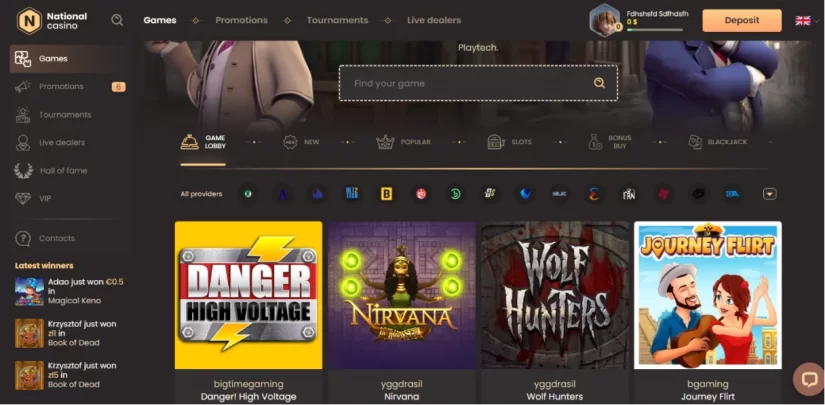Click the Contacts question mark icon
The image size is (825, 405).
(23, 238)
